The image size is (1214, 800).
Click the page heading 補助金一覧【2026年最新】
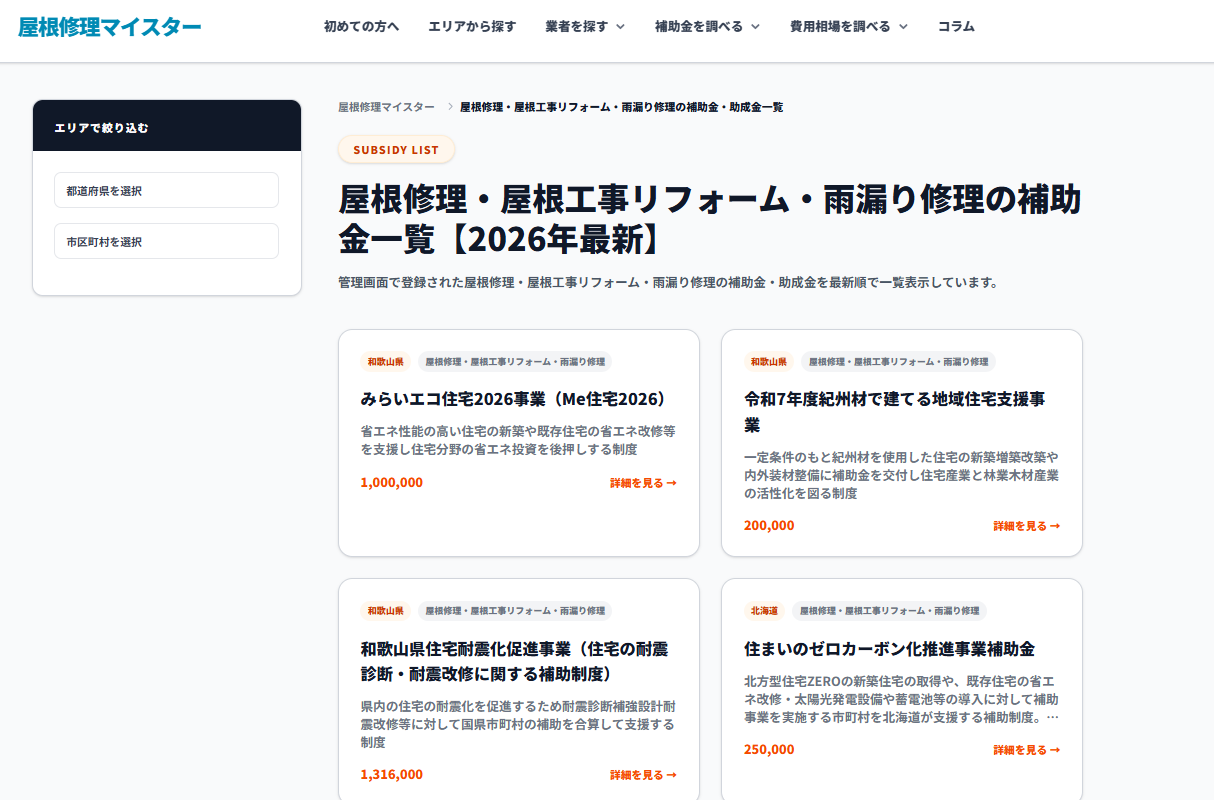(x=709, y=220)
